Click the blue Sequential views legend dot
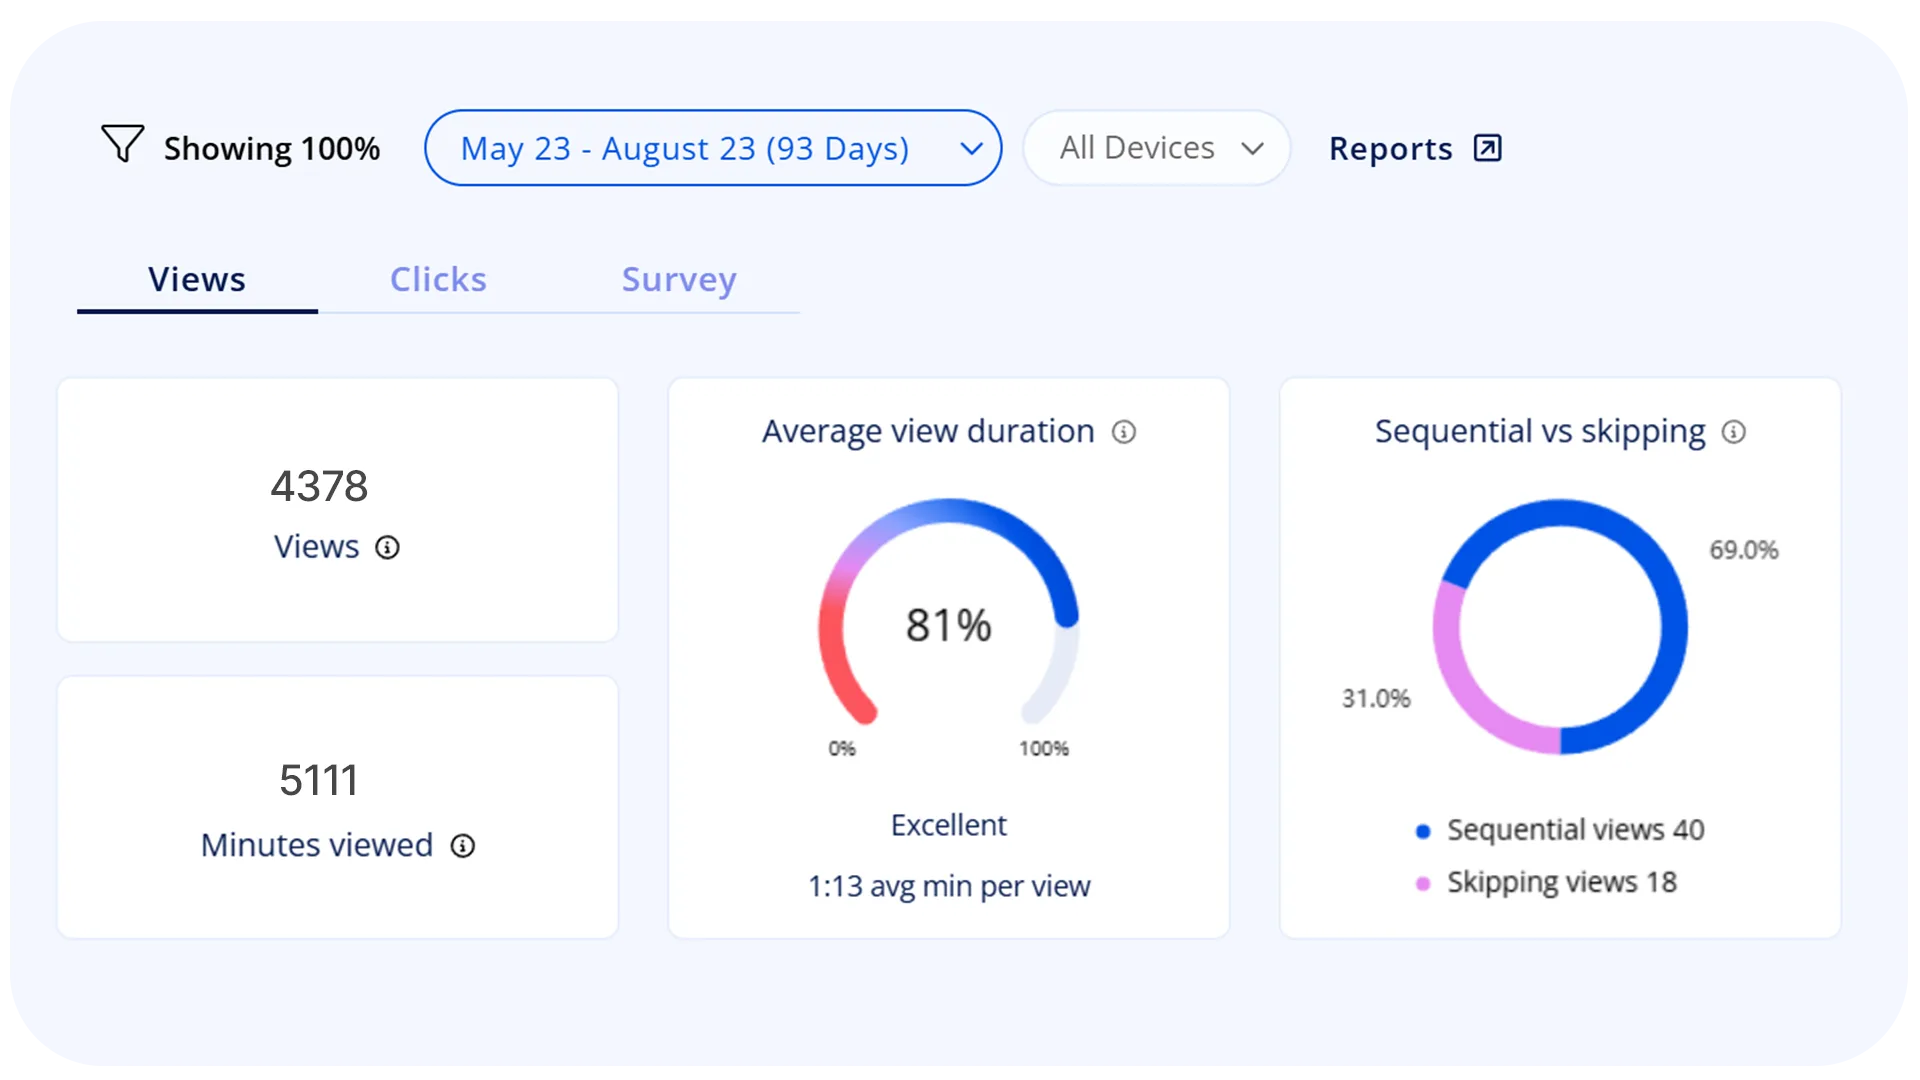 pyautogui.click(x=1423, y=831)
